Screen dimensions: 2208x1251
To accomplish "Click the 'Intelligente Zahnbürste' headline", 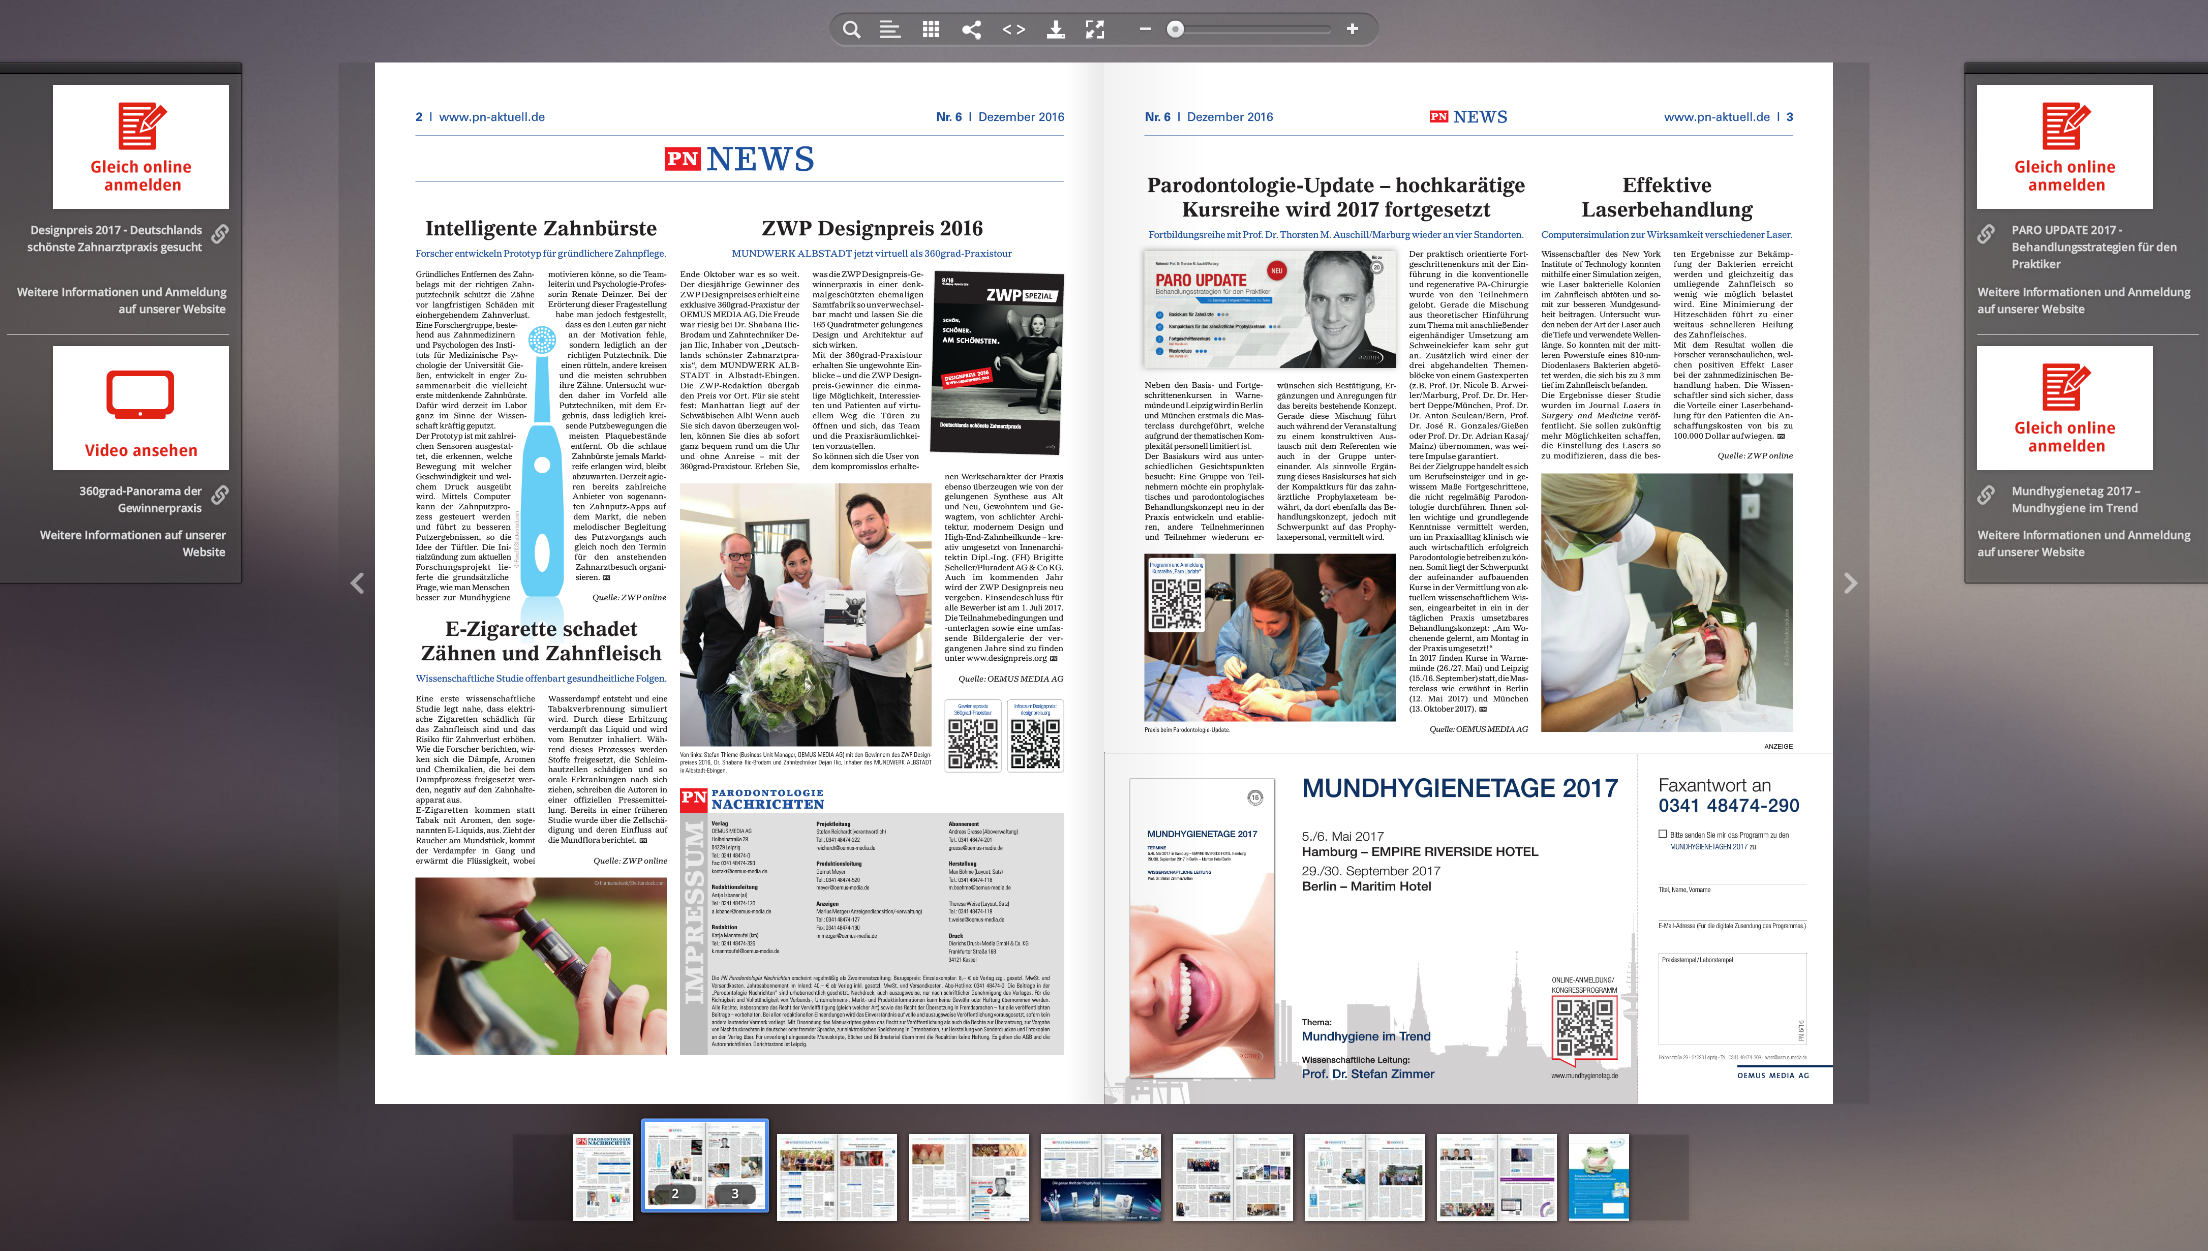I will [x=541, y=228].
